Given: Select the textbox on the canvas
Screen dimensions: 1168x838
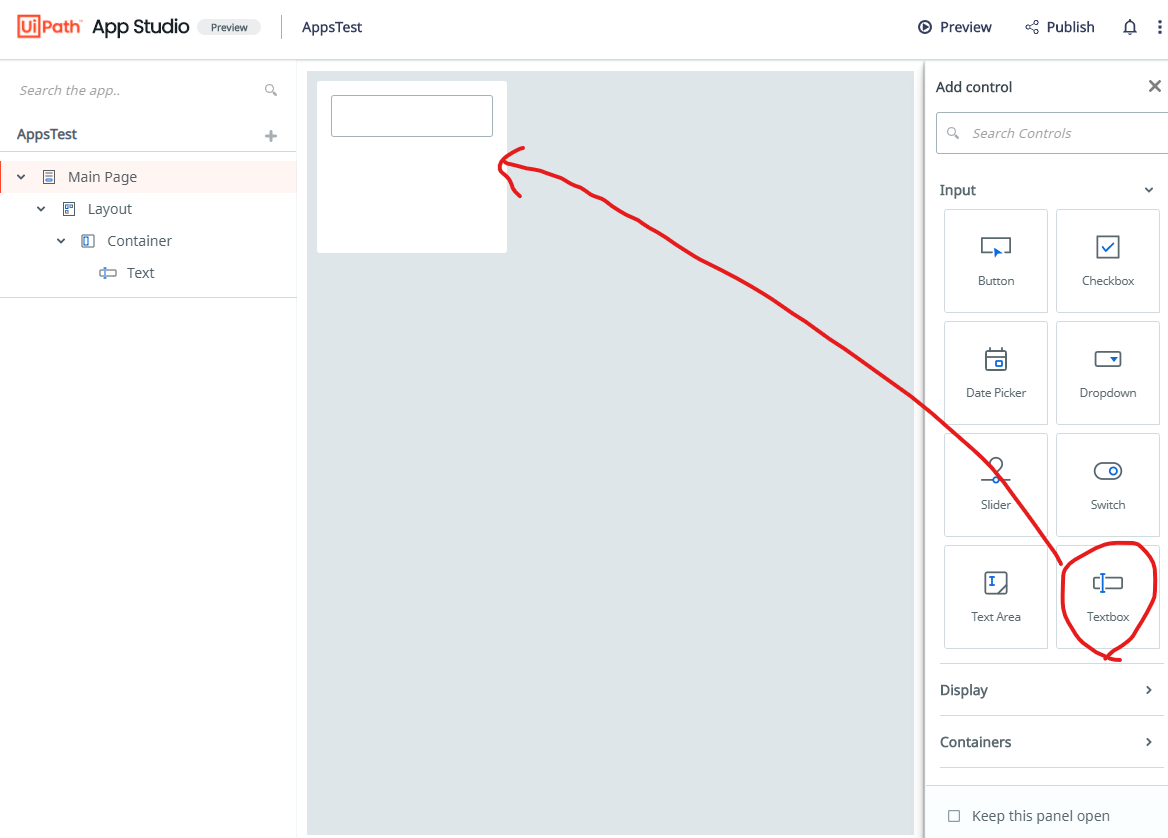Looking at the screenshot, I should point(411,115).
